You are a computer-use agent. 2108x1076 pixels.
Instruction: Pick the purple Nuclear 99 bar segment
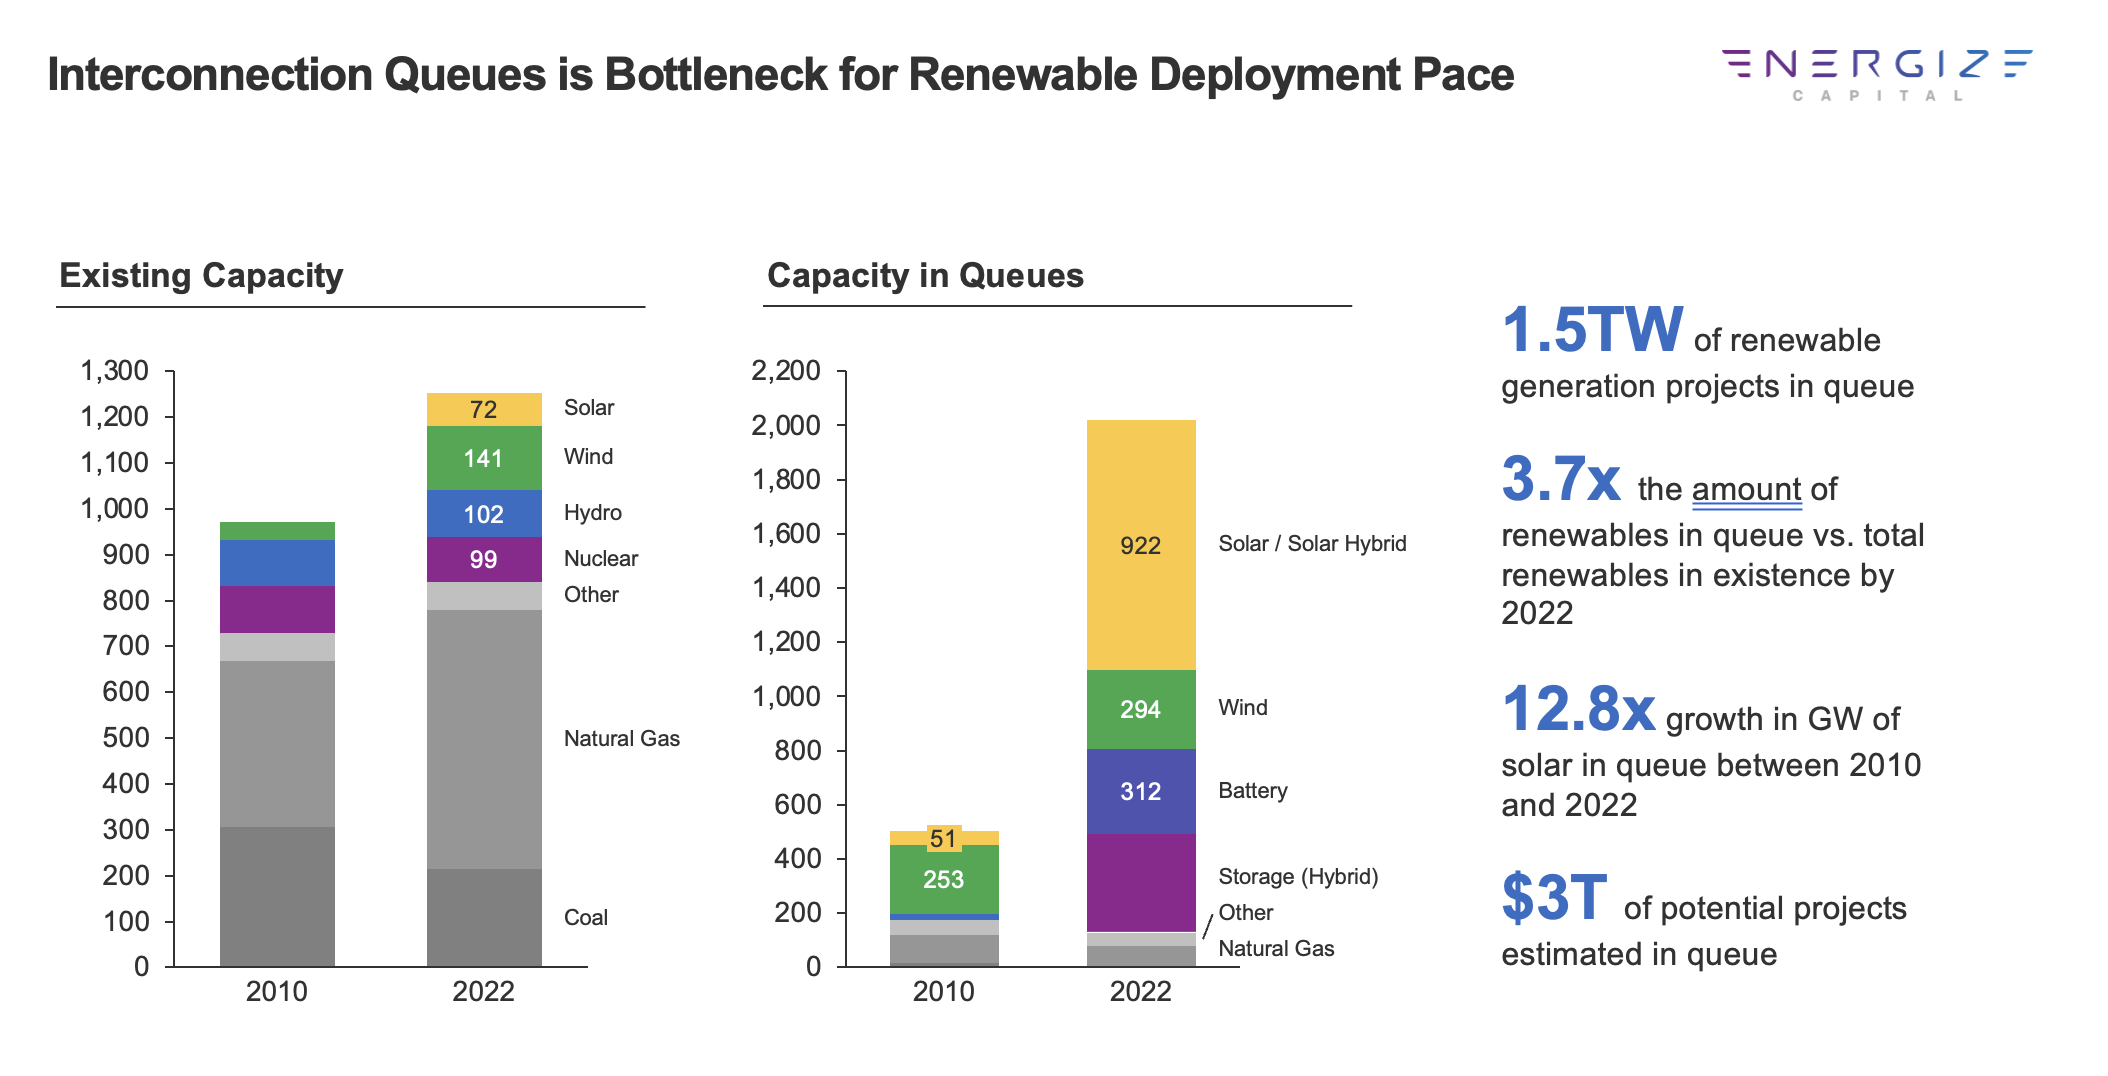click(483, 559)
